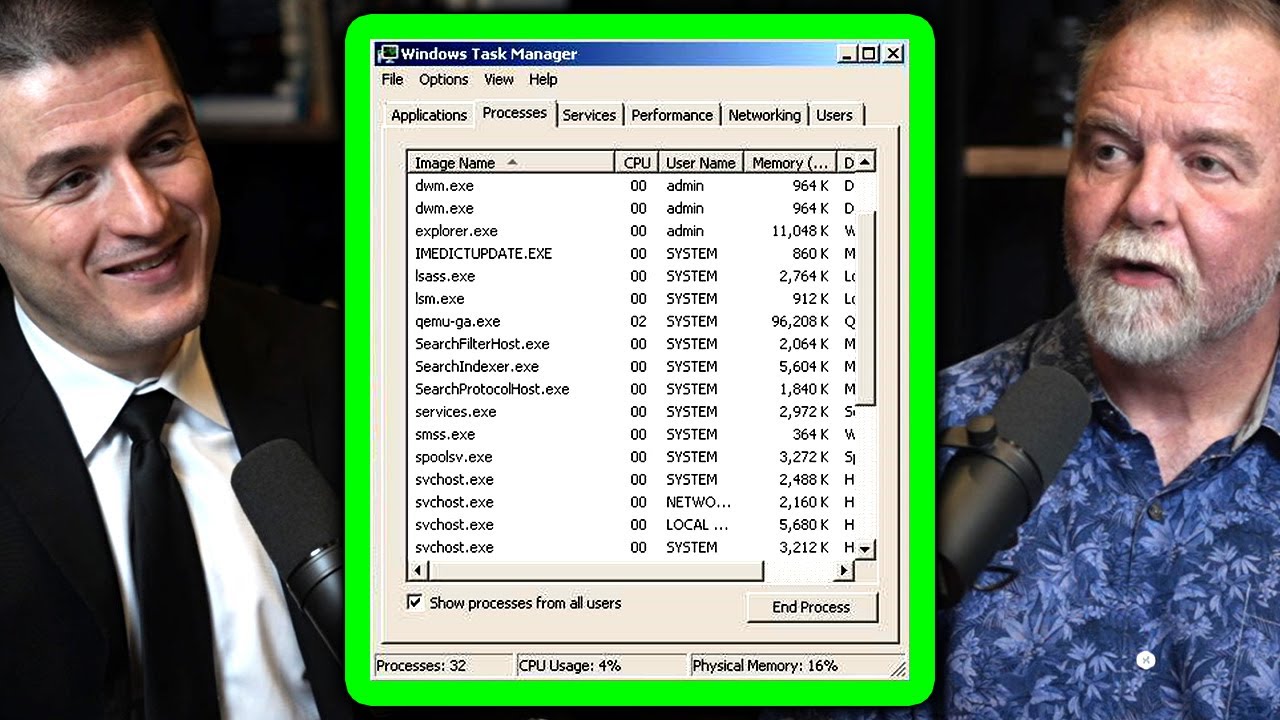Viewport: 1280px width, 720px height.
Task: Sort by the Memory column header
Action: pos(790,162)
